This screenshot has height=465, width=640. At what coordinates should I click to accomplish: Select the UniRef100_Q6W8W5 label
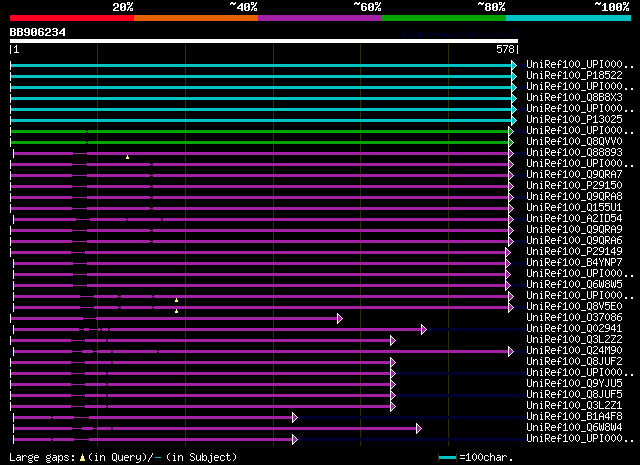pyautogui.click(x=574, y=285)
